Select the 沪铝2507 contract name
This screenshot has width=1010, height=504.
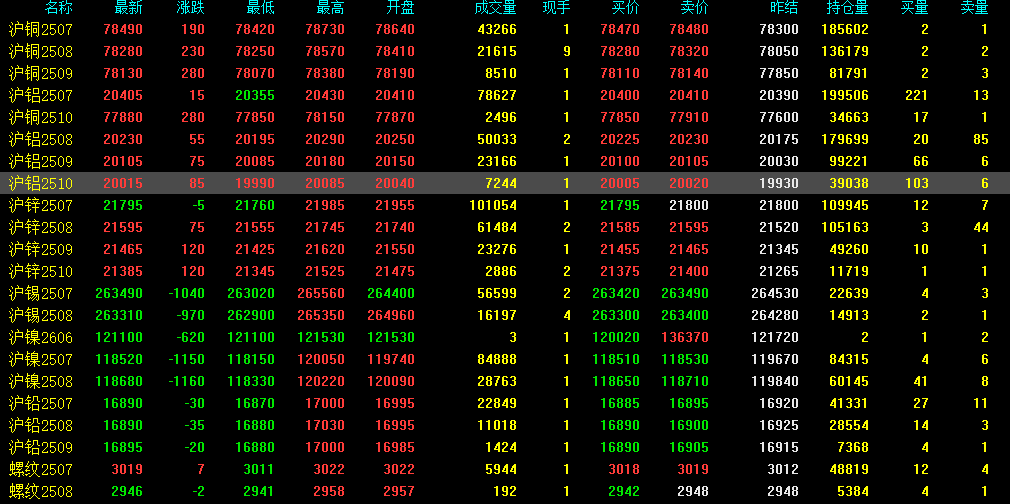pos(41,95)
